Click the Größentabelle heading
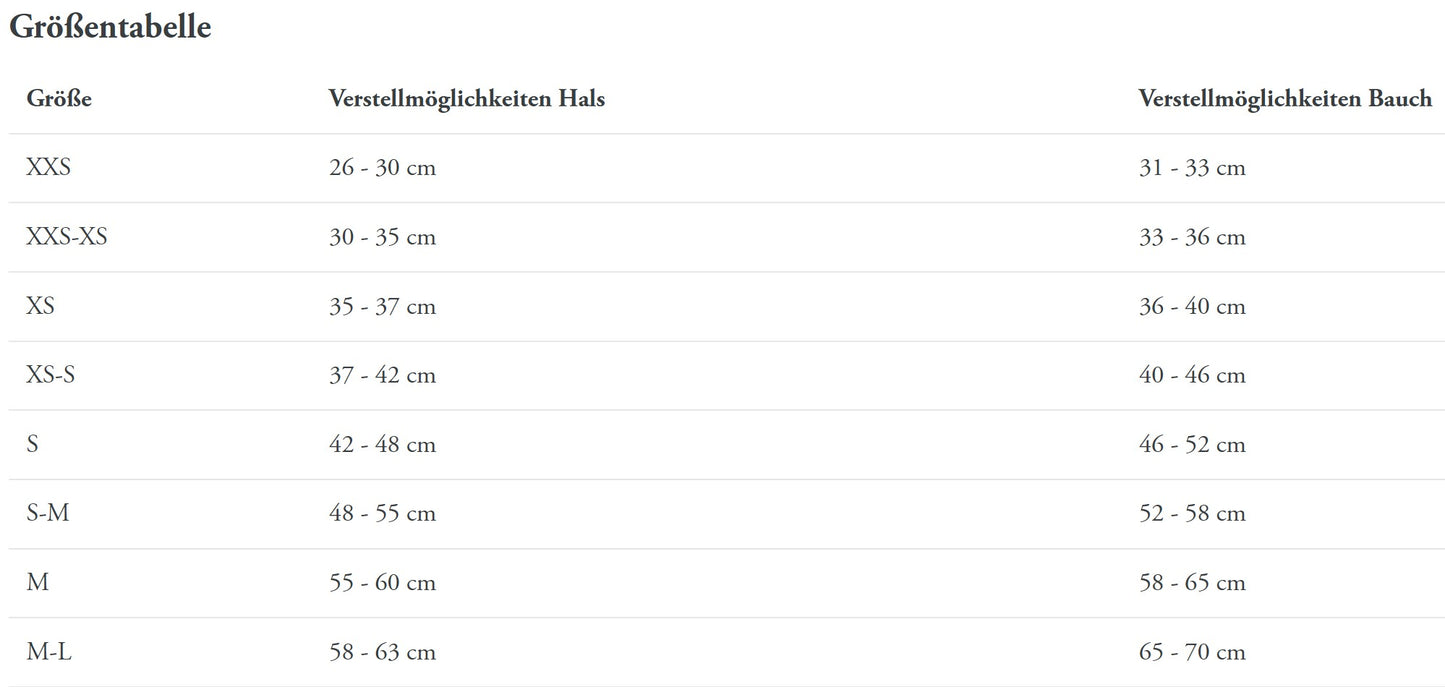Screen dimensions: 1445x687 110,28
